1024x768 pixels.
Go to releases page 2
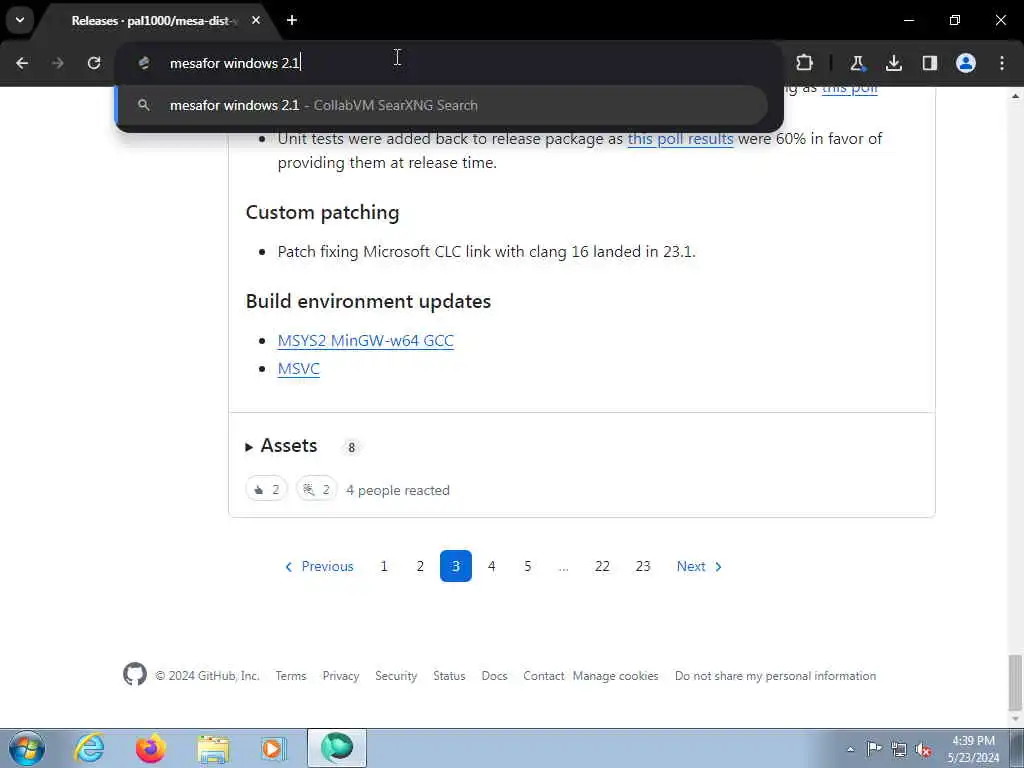(420, 566)
